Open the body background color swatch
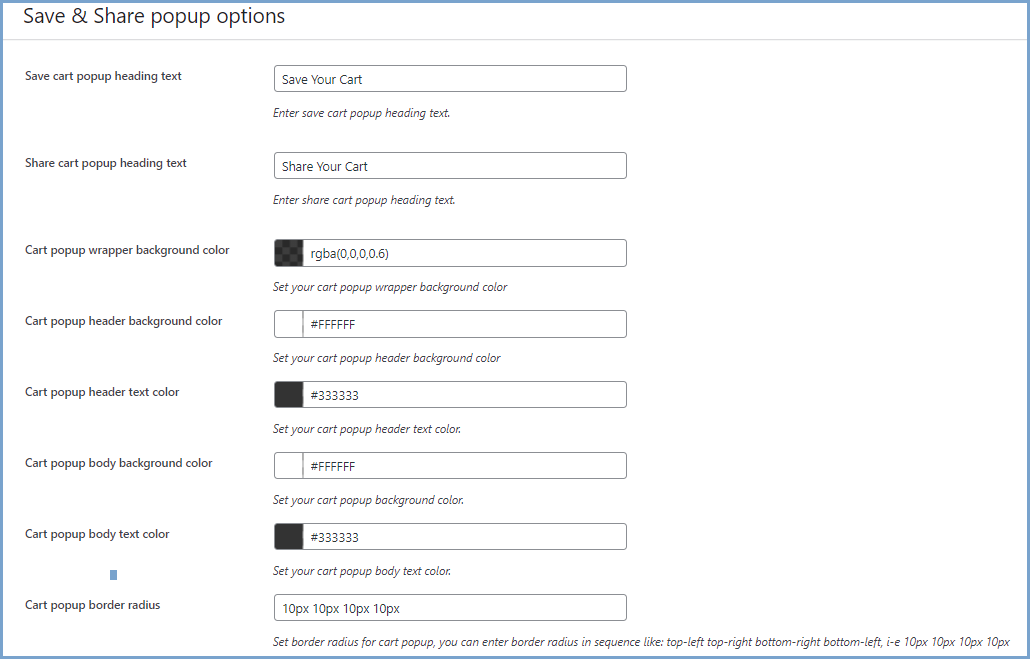The height and width of the screenshot is (659, 1030). tap(289, 466)
